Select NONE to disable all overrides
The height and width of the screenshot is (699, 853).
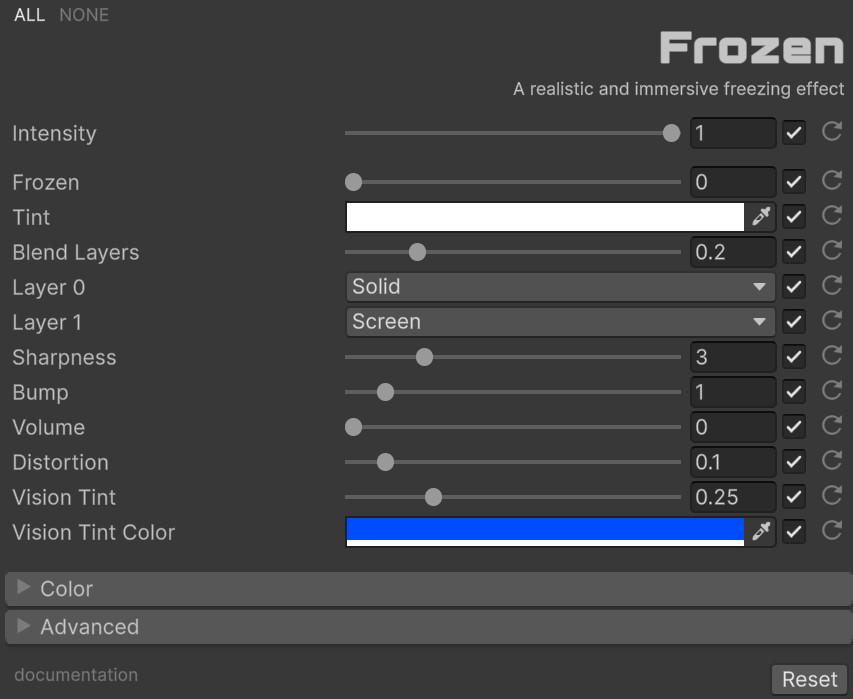(84, 15)
